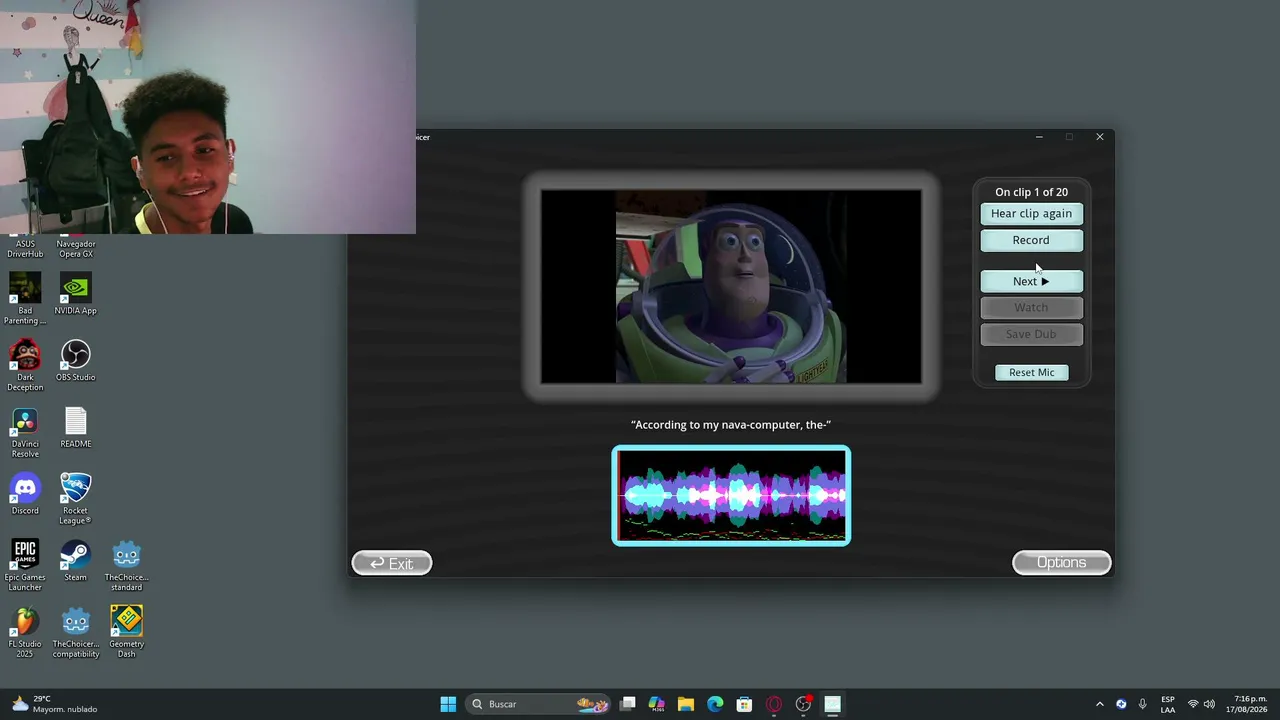Click the "On clip 1 of 20" label
This screenshot has height=720, width=1280.
[x=1031, y=192]
